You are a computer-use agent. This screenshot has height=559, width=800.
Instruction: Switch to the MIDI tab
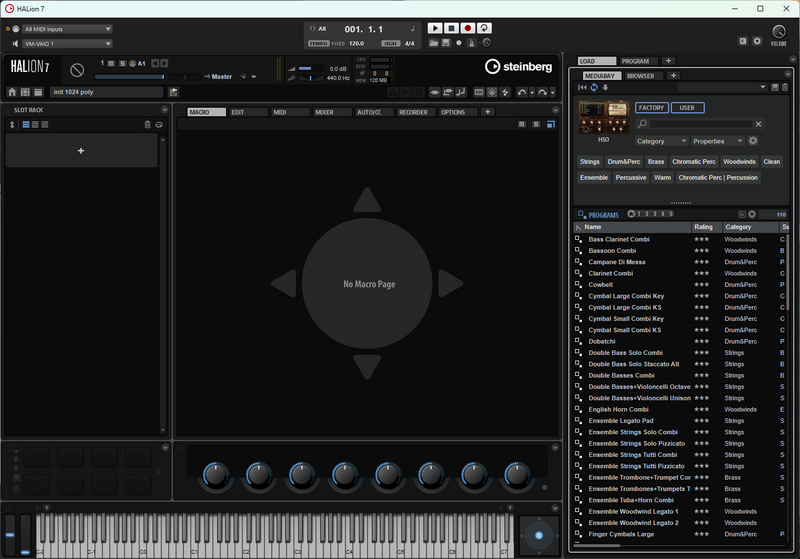pyautogui.click(x=290, y=112)
